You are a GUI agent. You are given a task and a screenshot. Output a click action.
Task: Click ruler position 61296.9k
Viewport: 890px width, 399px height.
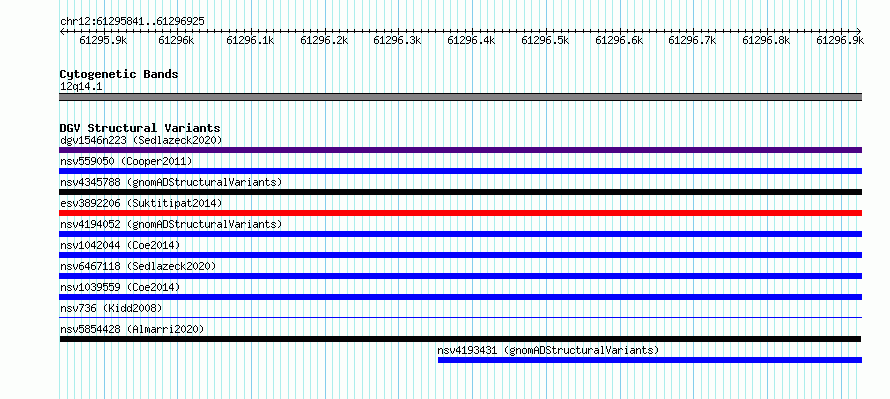[841, 40]
